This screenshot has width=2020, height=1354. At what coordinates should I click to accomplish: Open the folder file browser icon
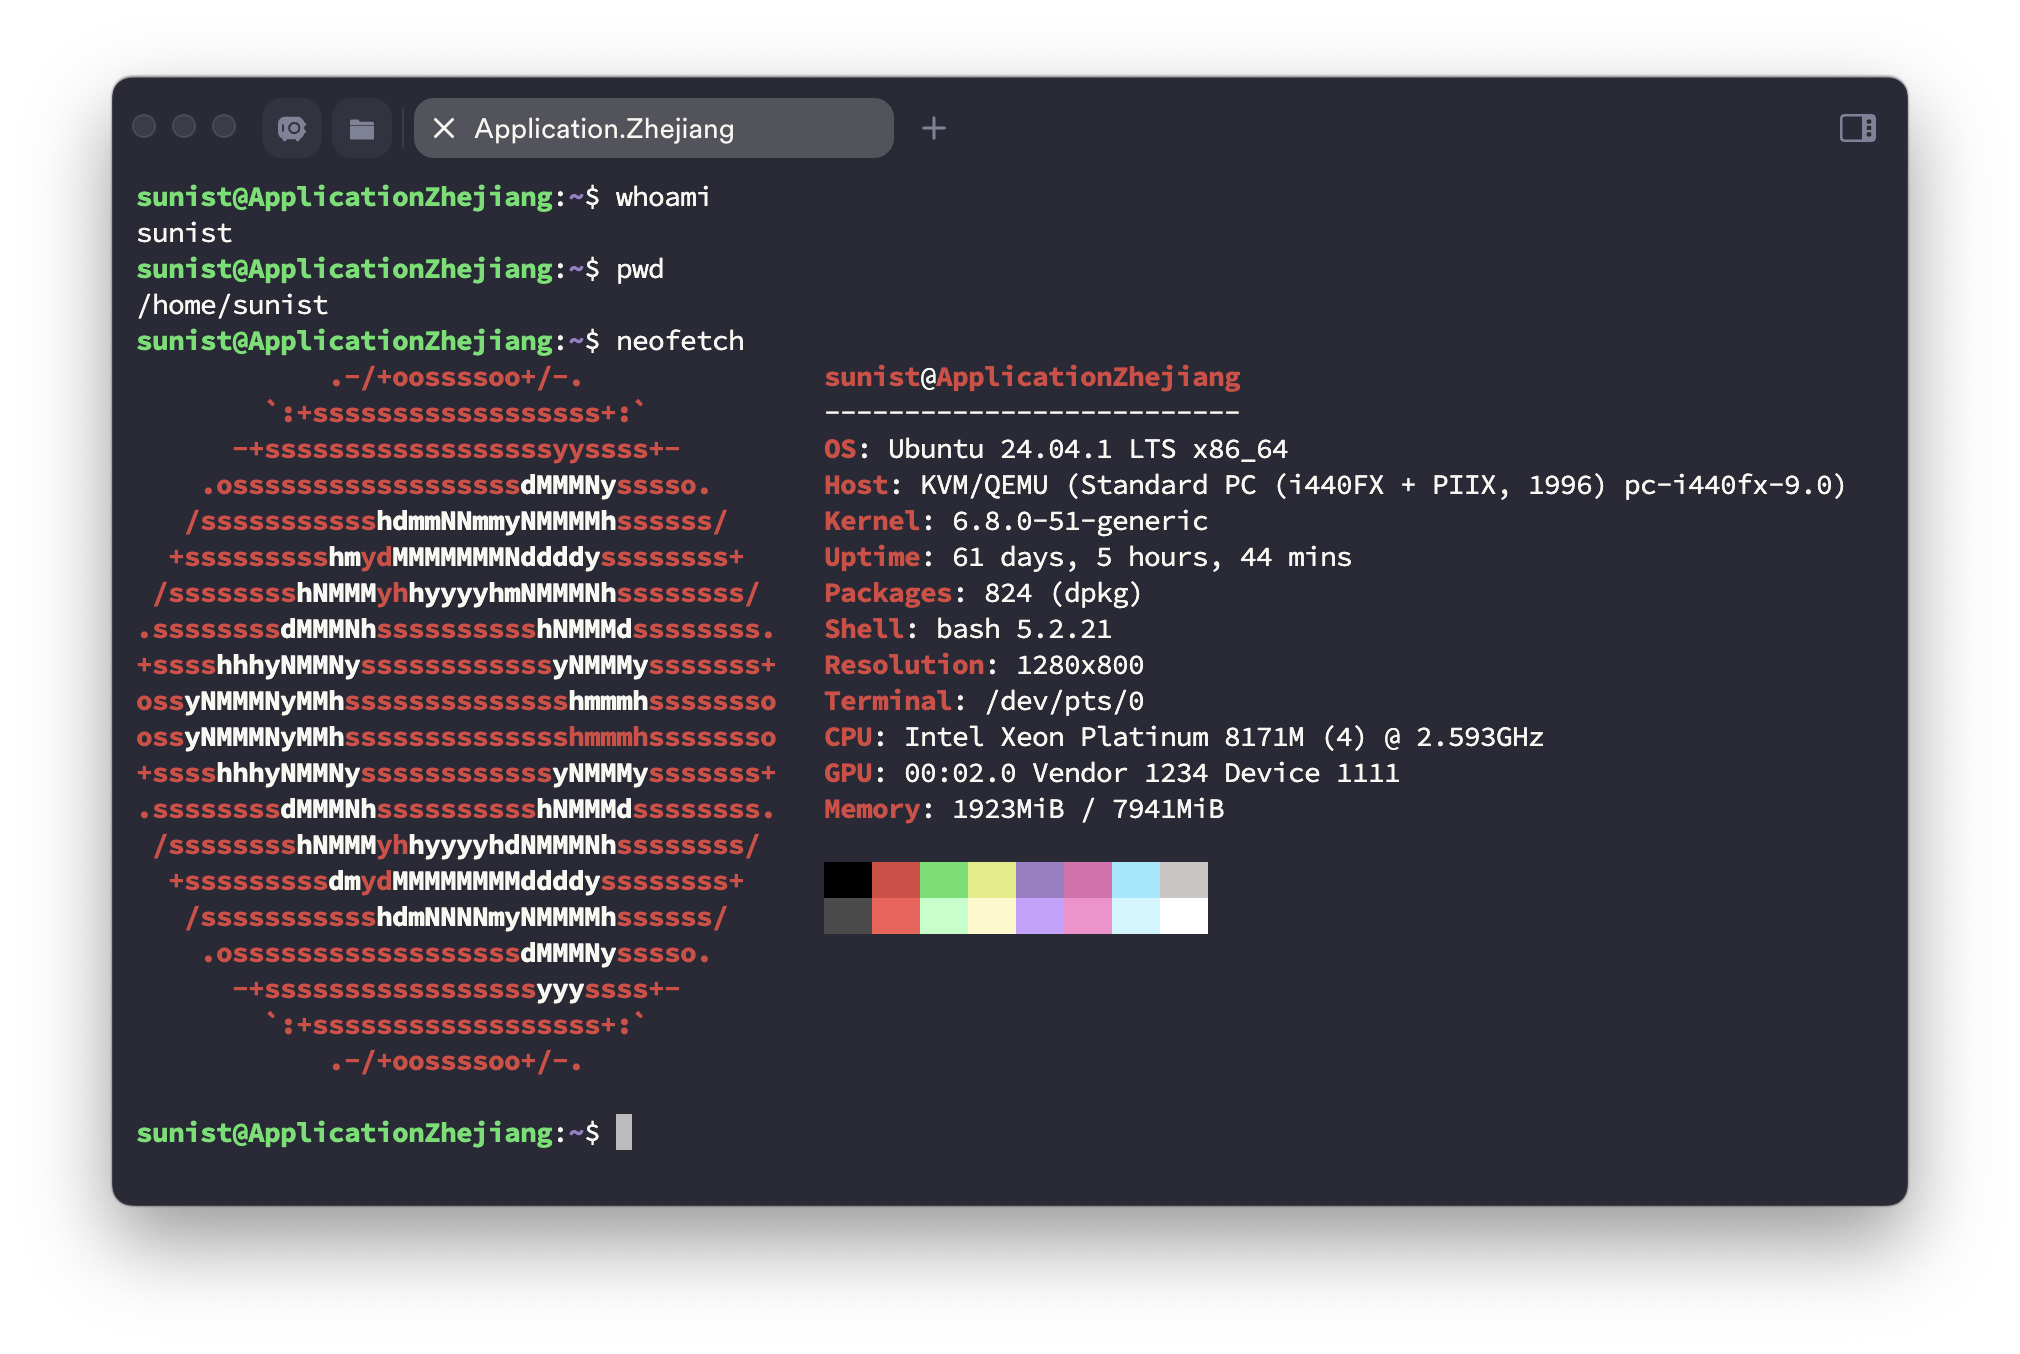click(362, 128)
